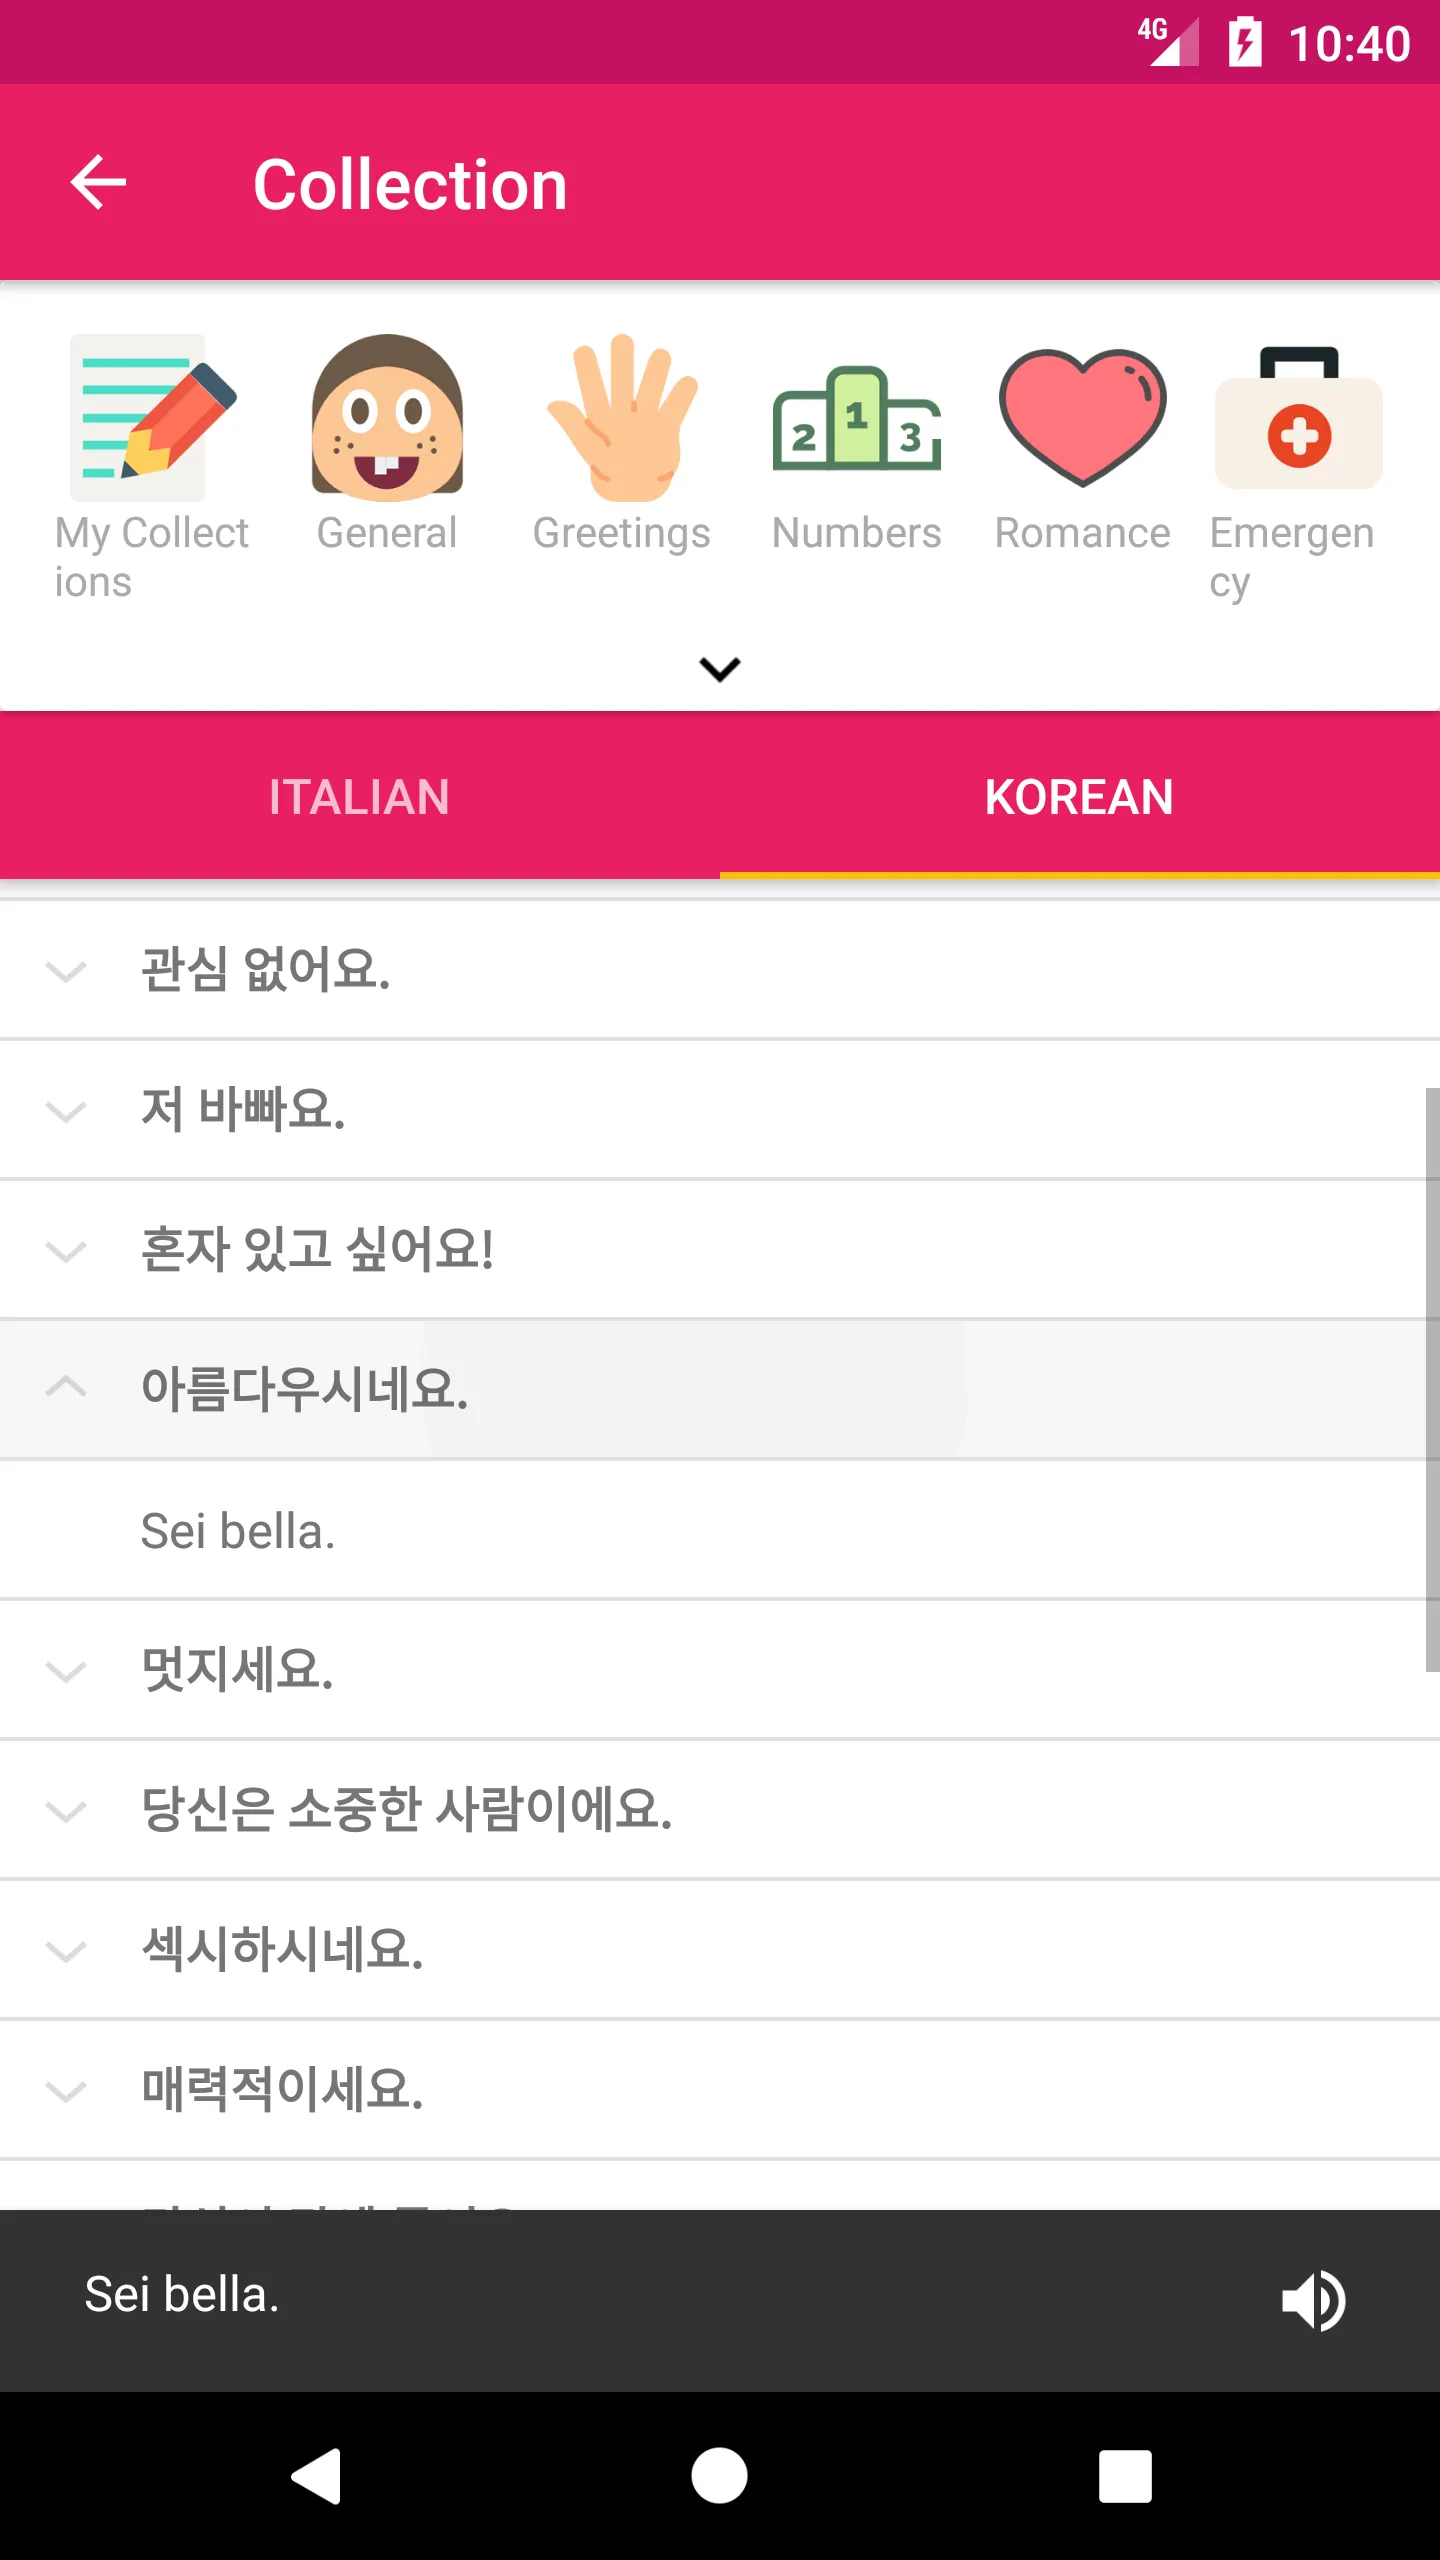
Task: Expand more categories with the down chevron
Action: [720, 669]
